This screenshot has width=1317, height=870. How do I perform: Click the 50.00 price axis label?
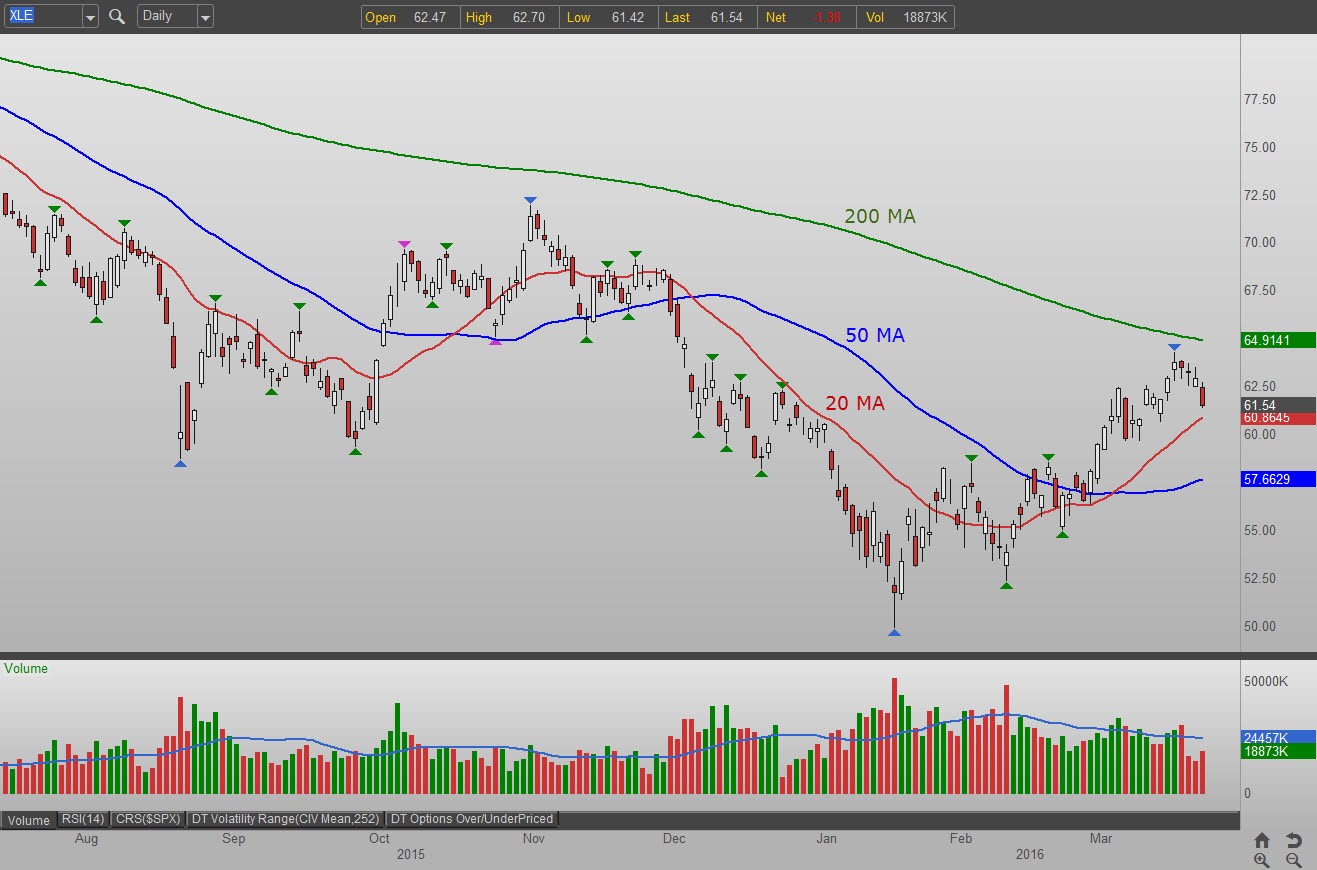(1259, 626)
